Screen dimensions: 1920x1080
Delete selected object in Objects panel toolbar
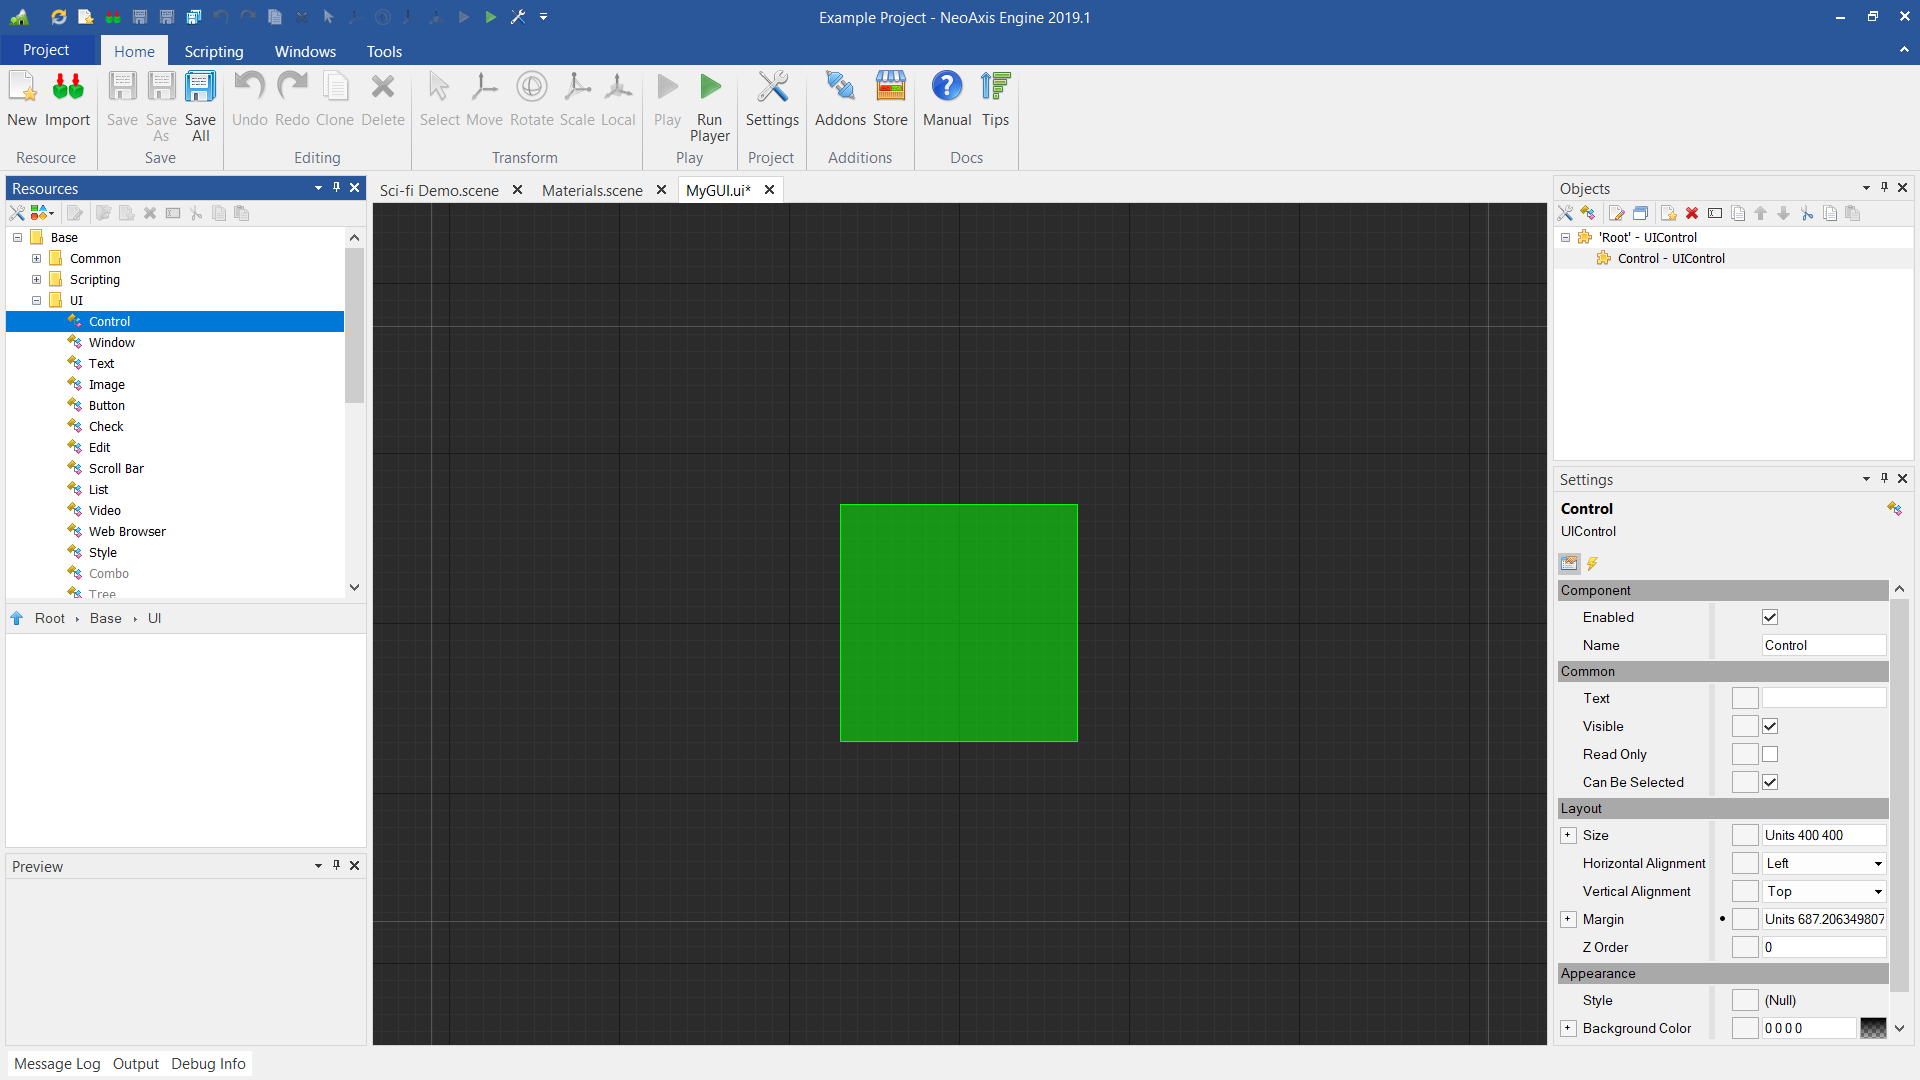pos(1692,213)
